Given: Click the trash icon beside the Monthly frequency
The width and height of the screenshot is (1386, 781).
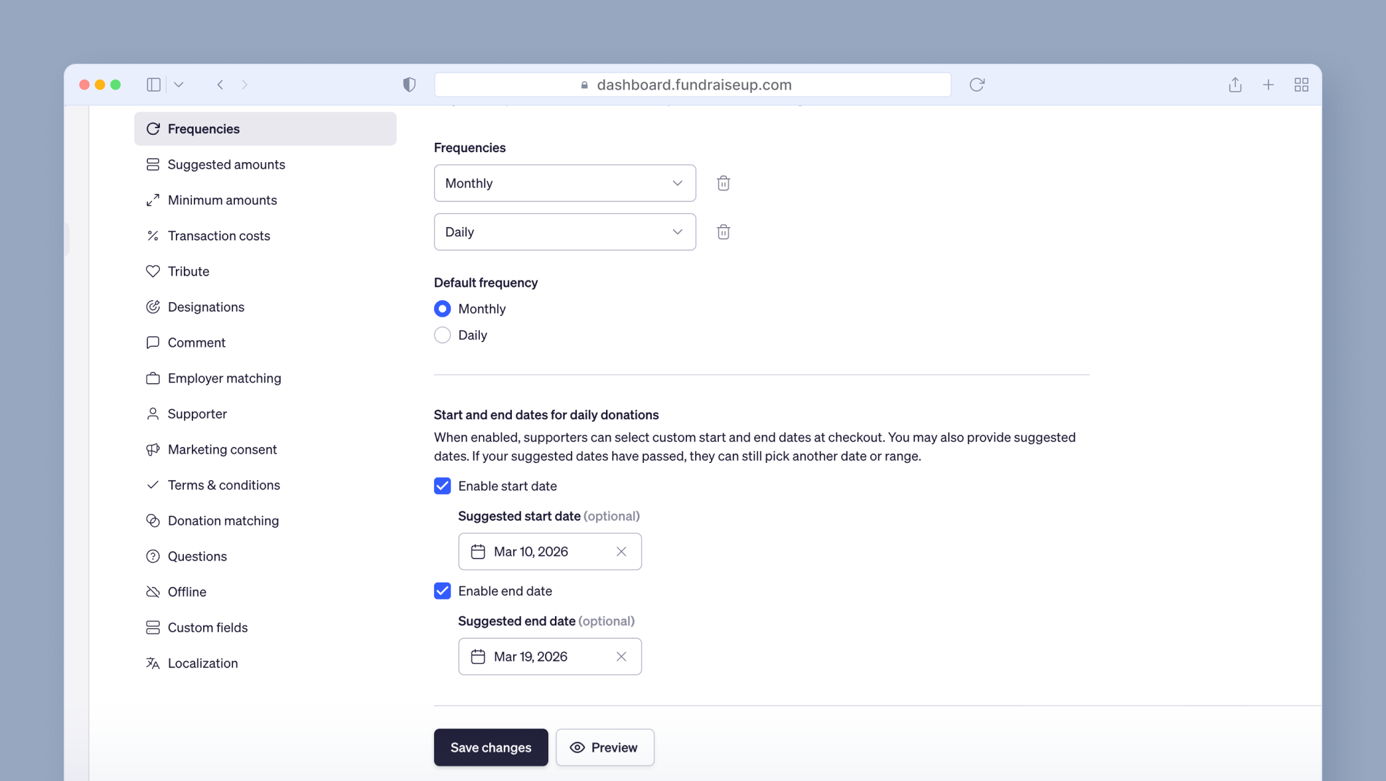Looking at the screenshot, I should coord(723,183).
